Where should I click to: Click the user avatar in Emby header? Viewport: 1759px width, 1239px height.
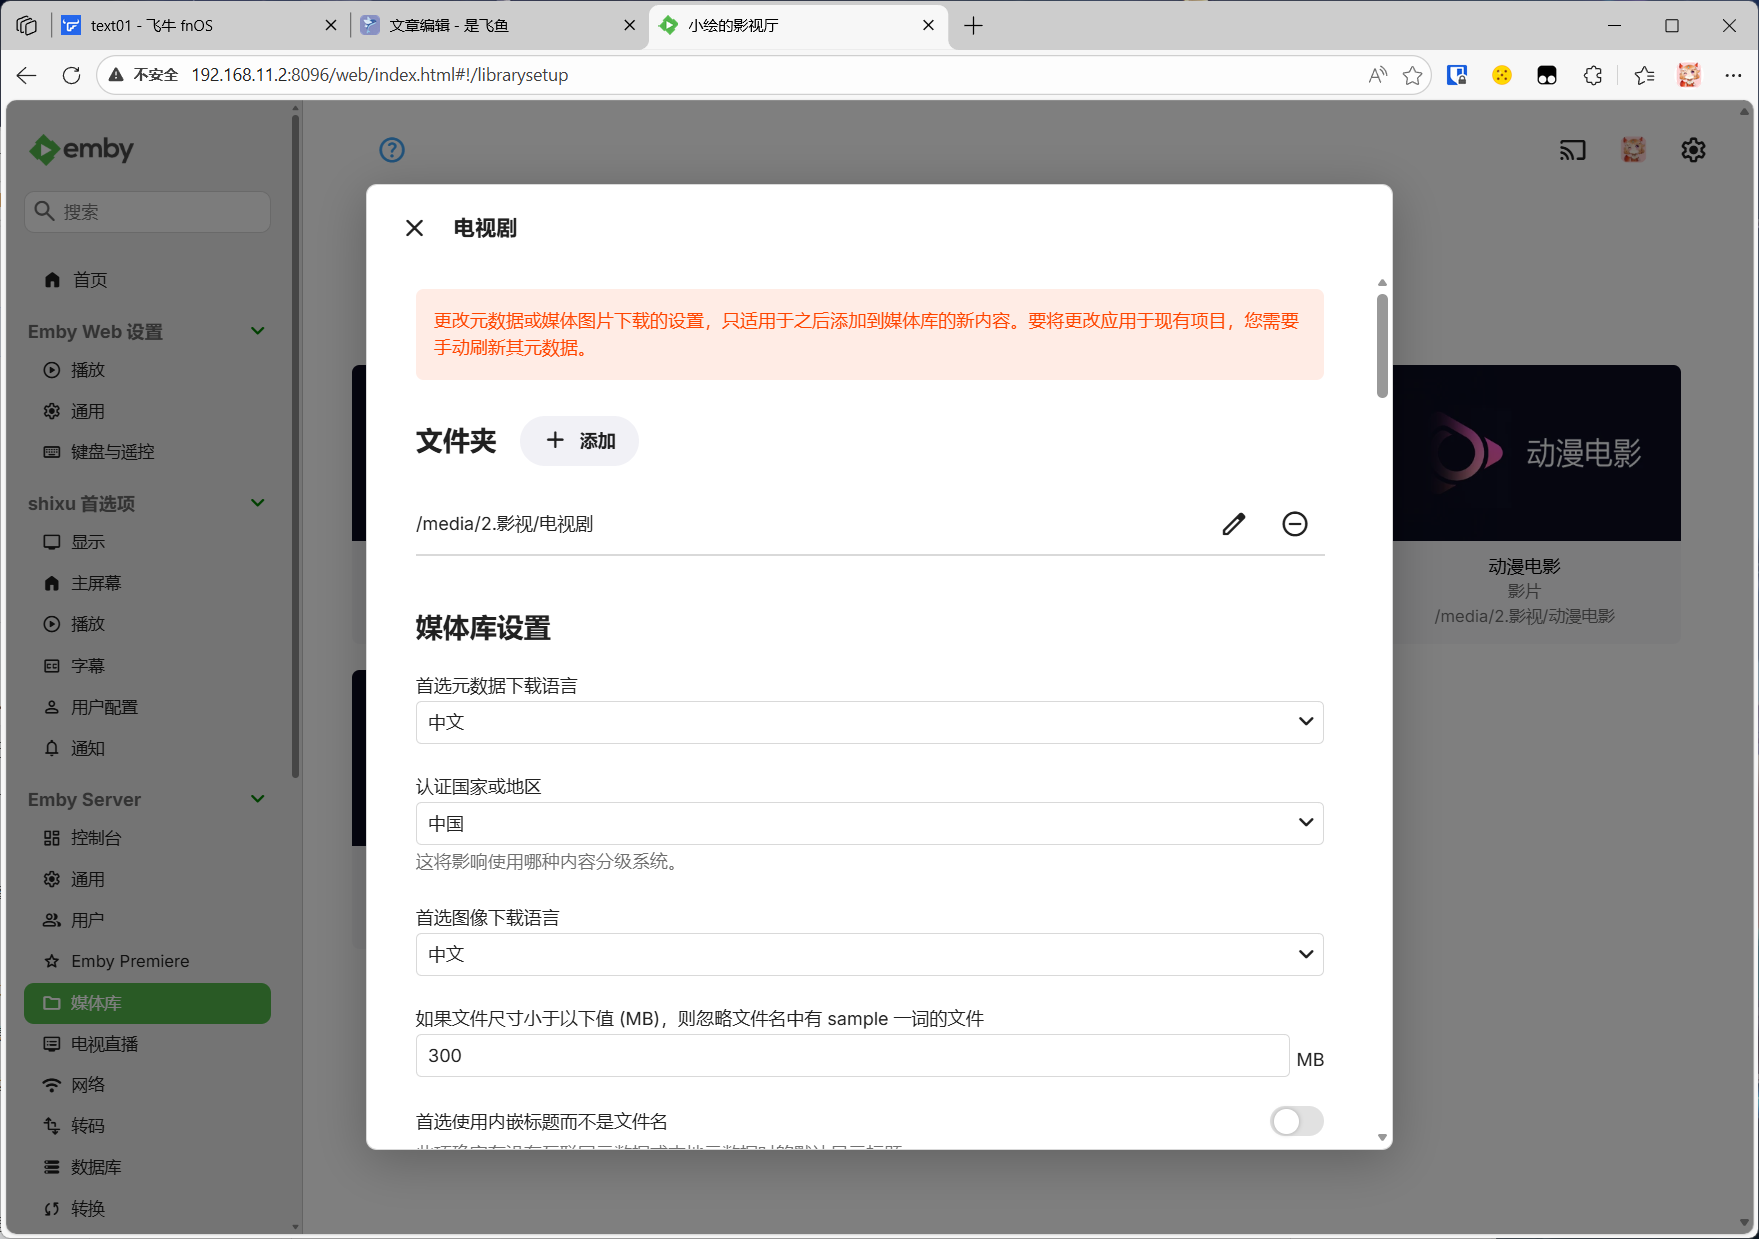[1632, 150]
